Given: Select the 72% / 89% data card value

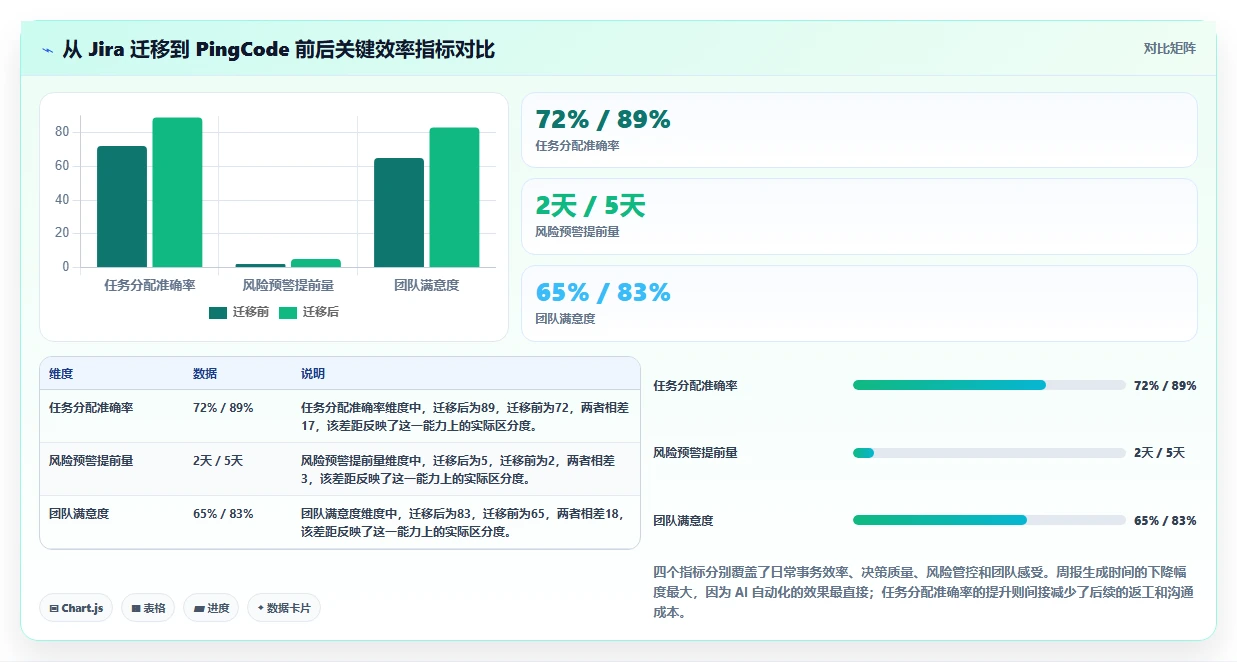Looking at the screenshot, I should click(603, 120).
